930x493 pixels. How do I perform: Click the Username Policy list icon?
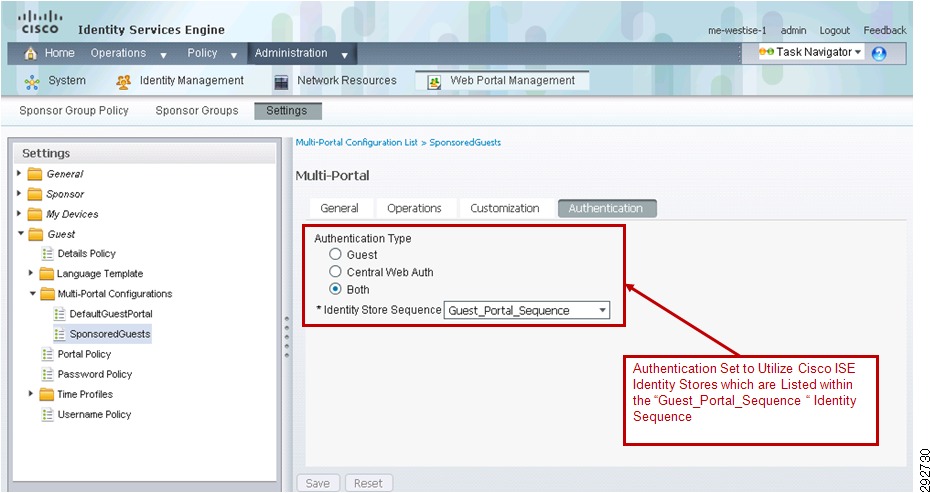tap(47, 415)
